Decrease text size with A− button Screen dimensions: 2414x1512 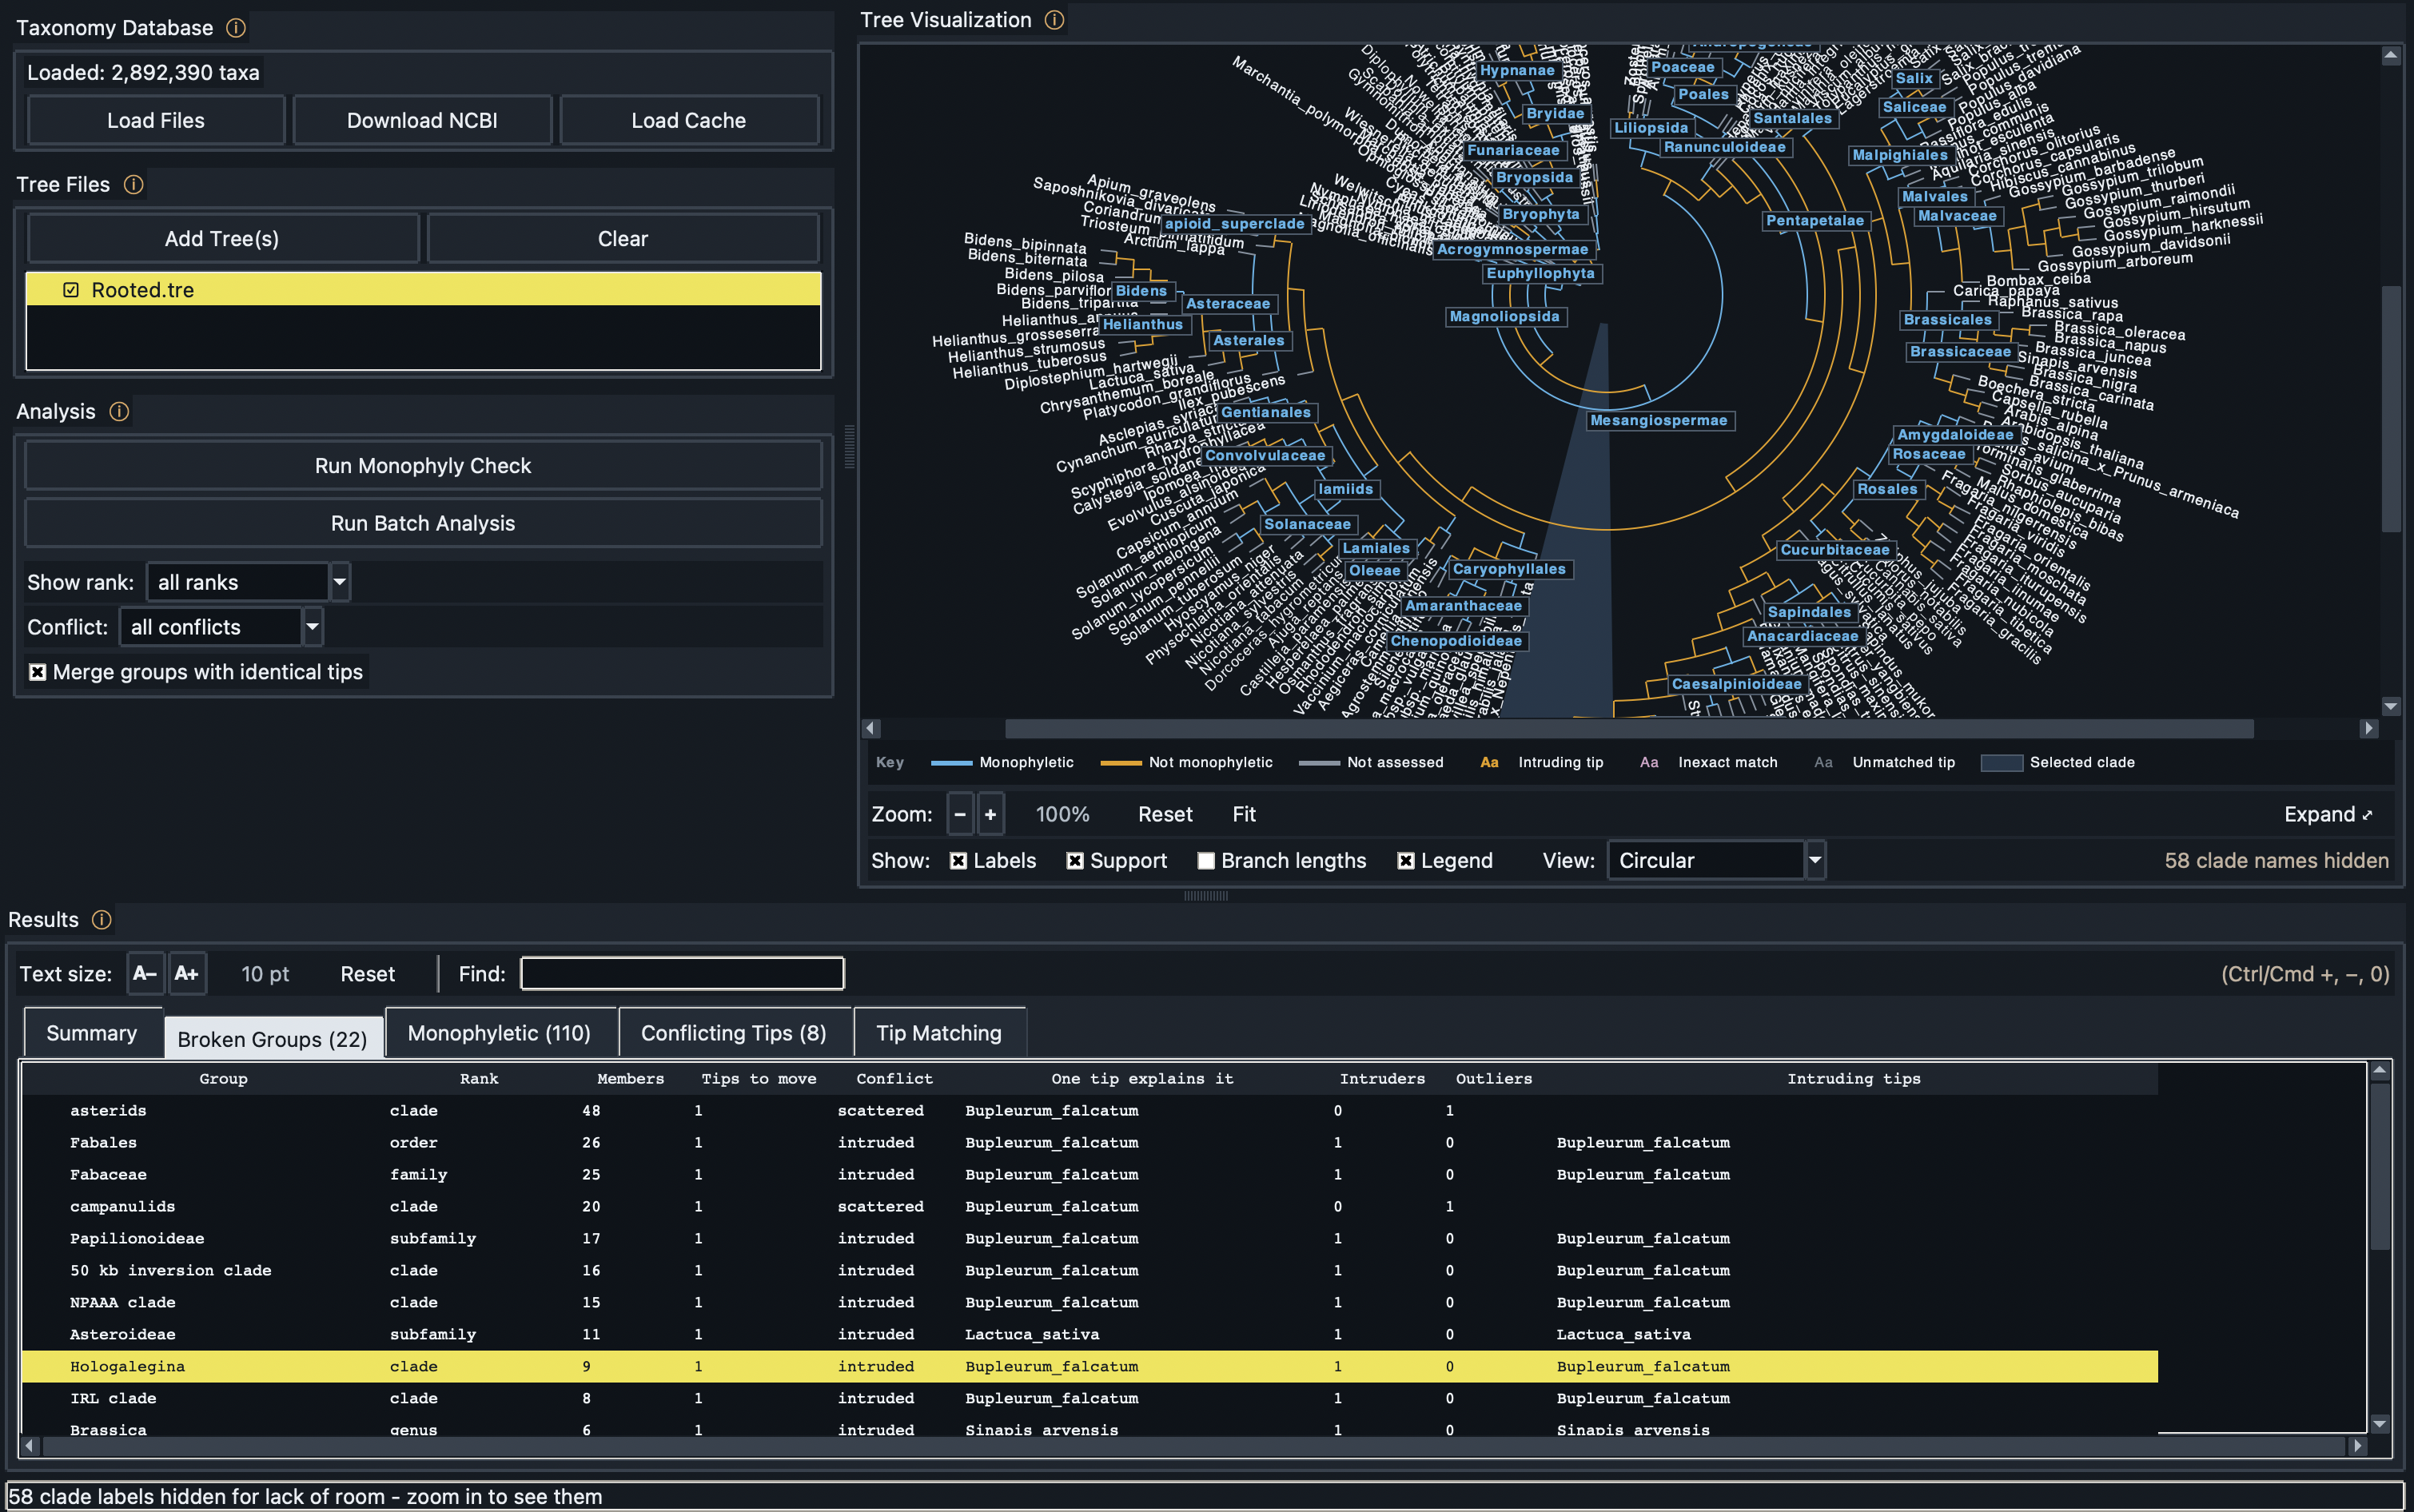pyautogui.click(x=145, y=974)
